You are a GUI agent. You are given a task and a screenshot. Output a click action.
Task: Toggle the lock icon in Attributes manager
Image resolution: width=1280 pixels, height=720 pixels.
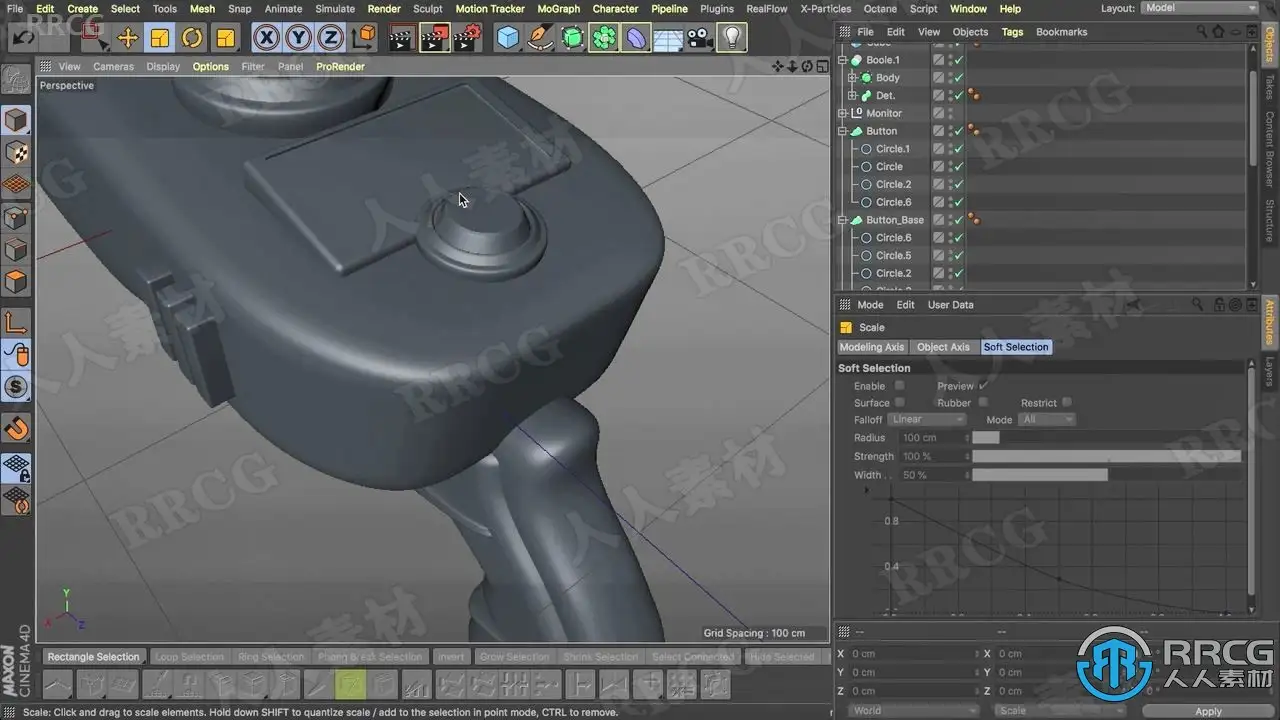1220,305
